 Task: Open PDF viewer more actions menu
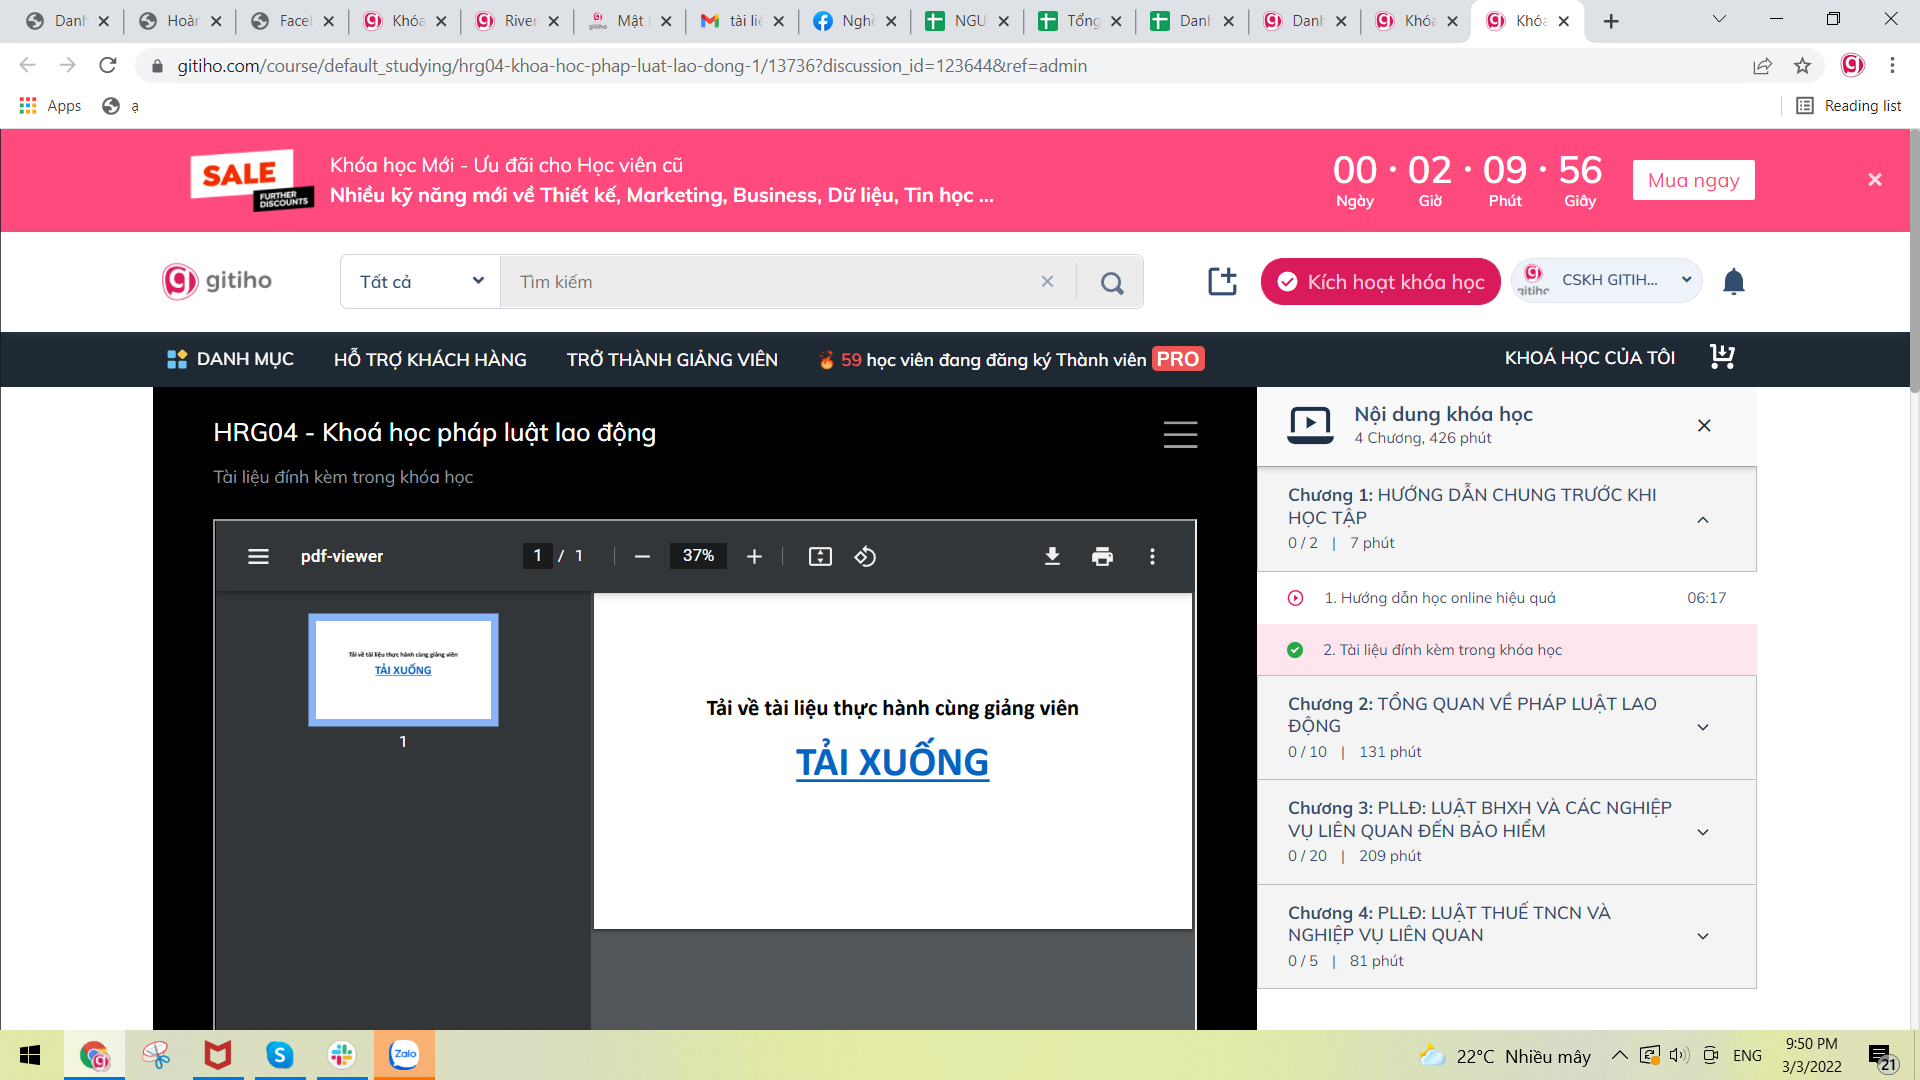point(1152,556)
